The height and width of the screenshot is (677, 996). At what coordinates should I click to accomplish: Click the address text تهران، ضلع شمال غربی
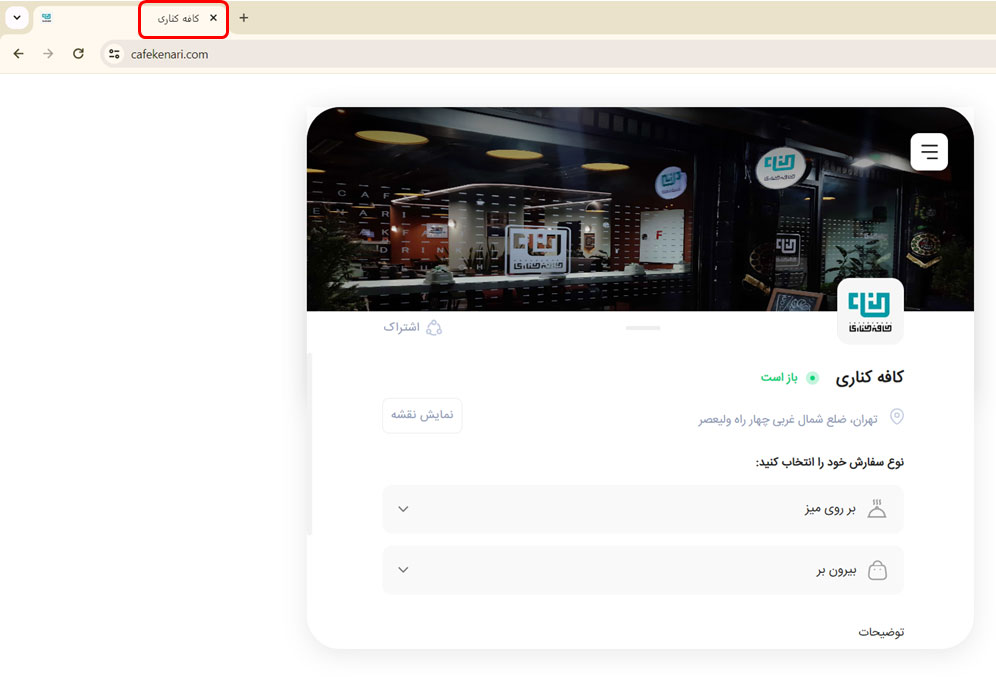[788, 419]
